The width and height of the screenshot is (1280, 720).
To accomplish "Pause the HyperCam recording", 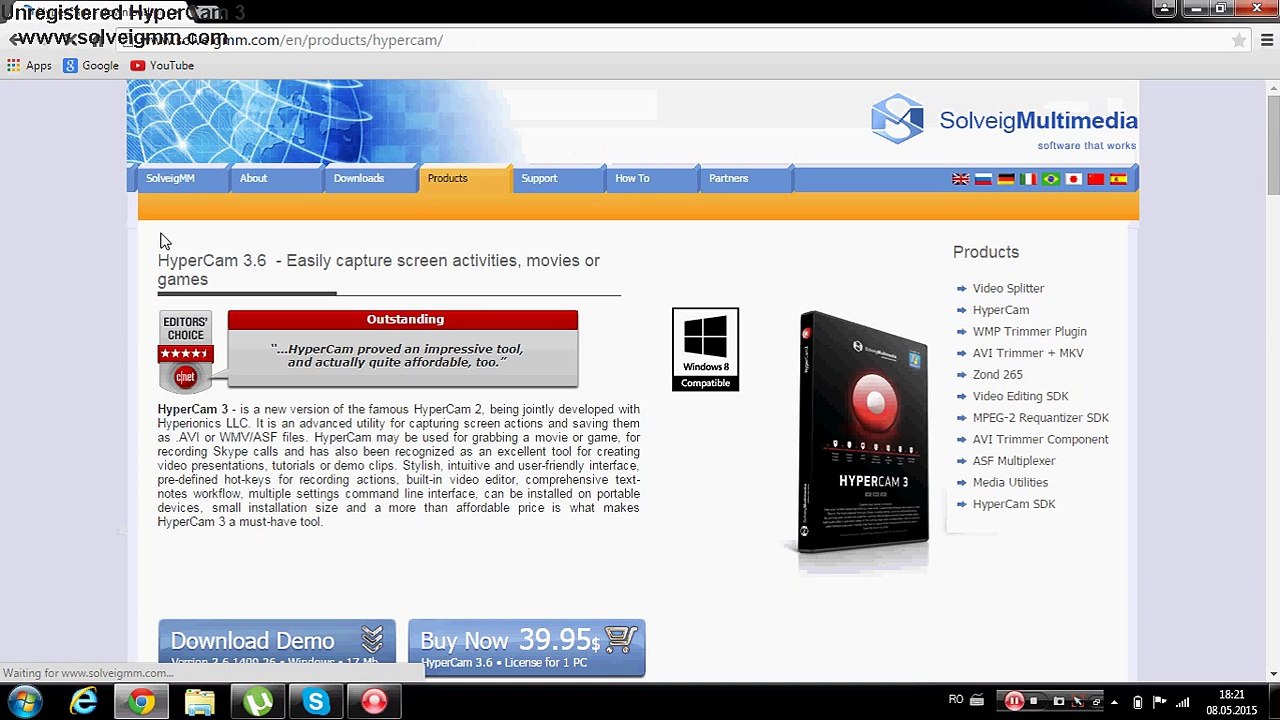I will pyautogui.click(x=1014, y=701).
